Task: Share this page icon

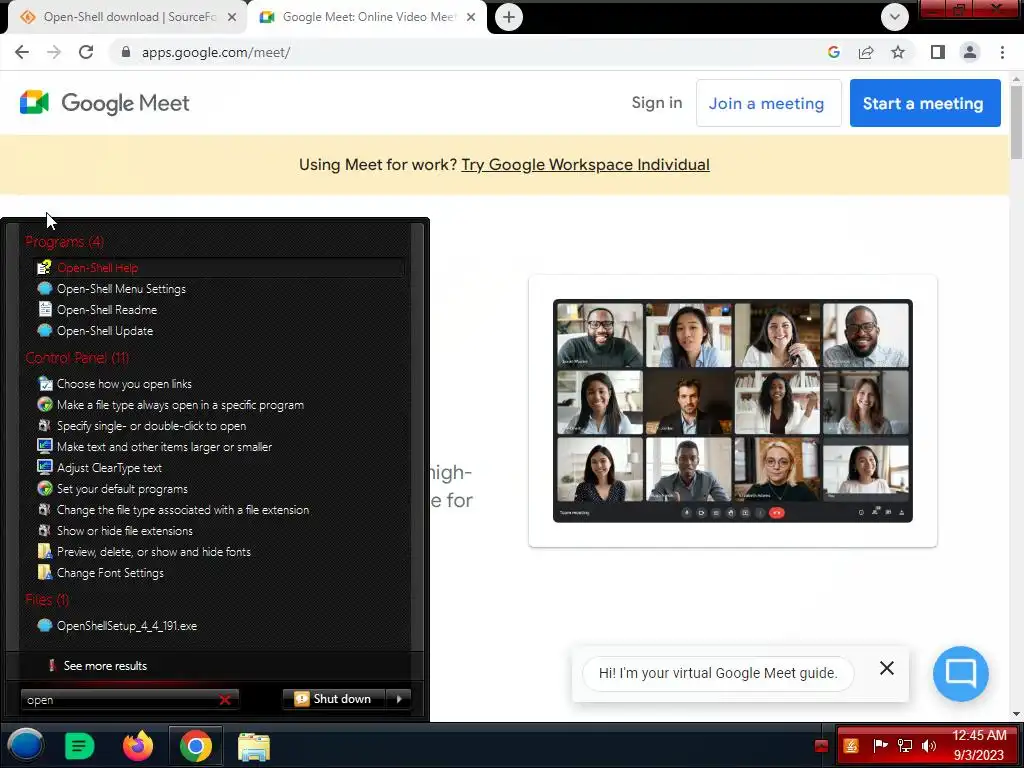Action: (x=866, y=52)
